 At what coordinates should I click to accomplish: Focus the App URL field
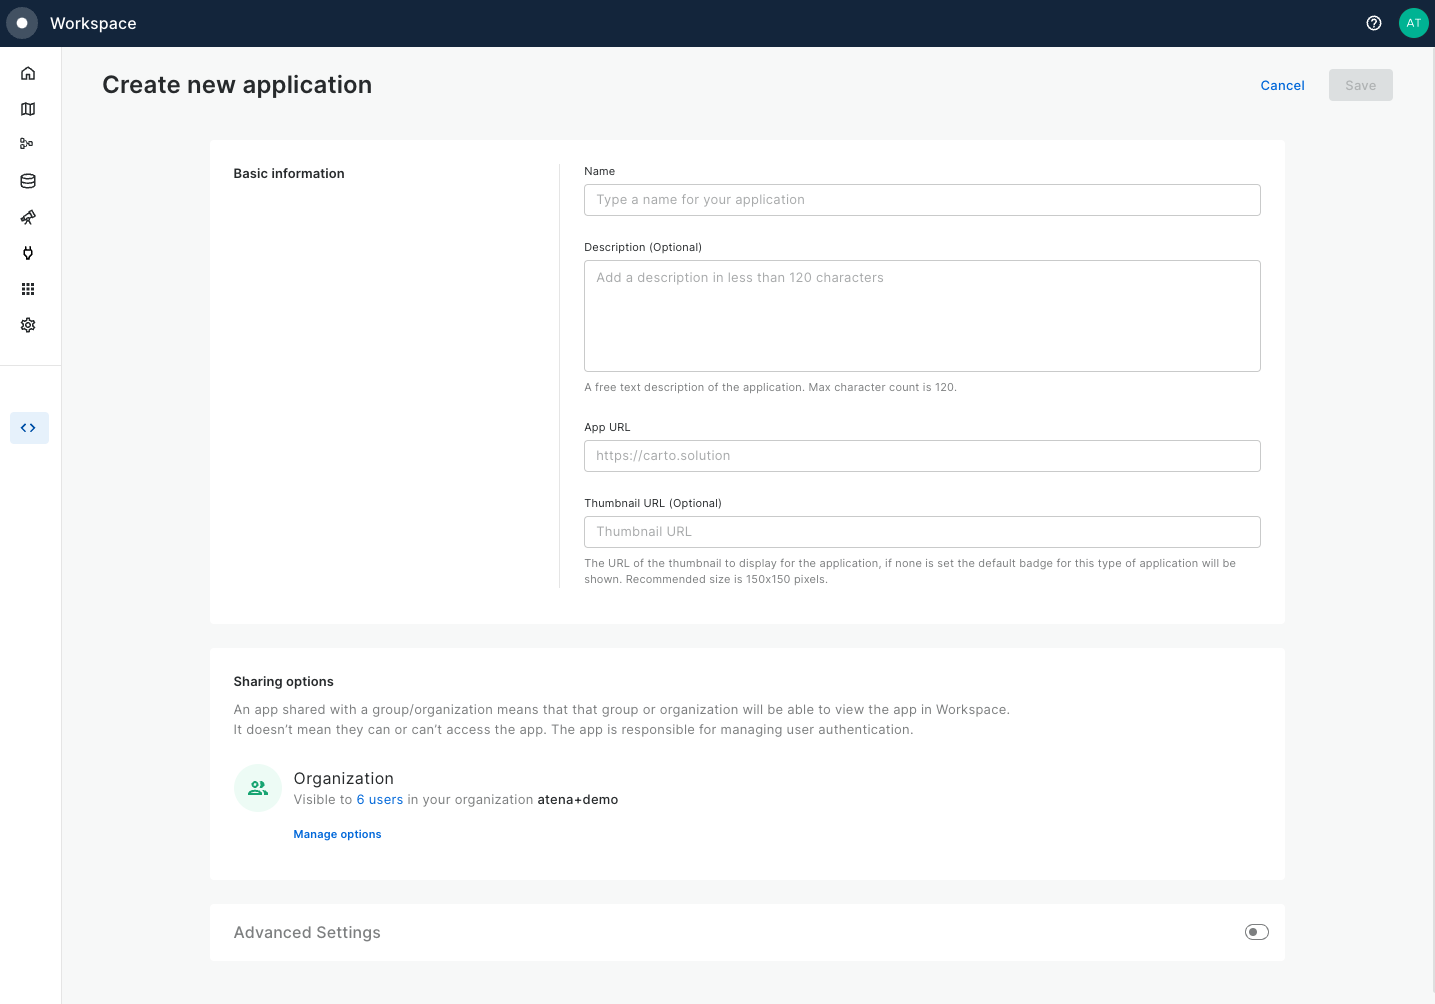pos(922,456)
